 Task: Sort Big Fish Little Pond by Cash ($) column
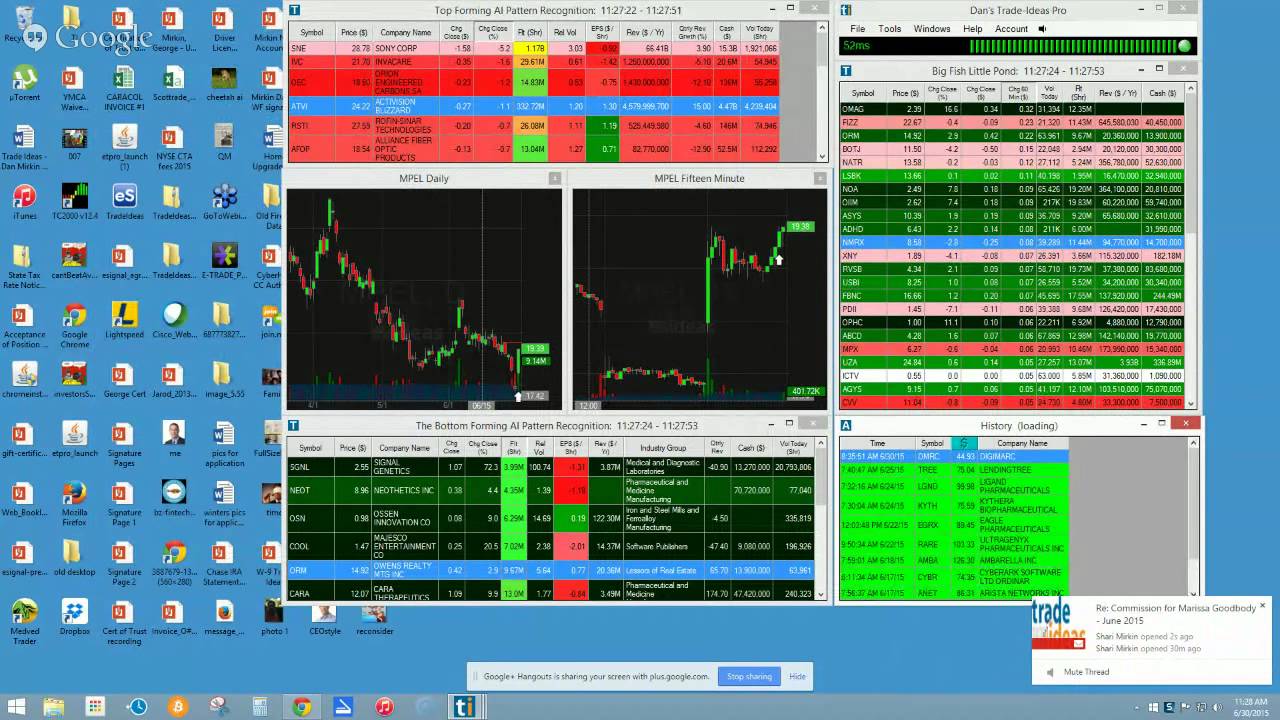(x=1163, y=93)
